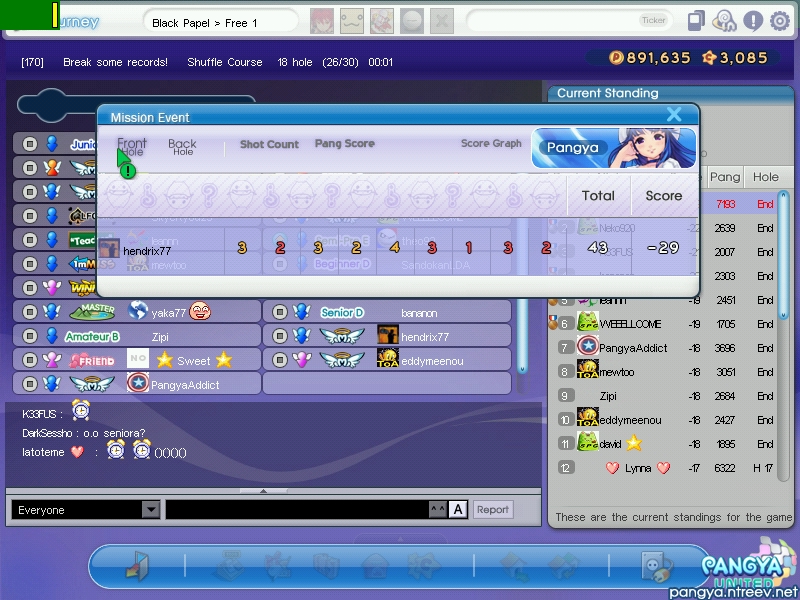Click 'Shuffle Course' in room info bar
The image size is (800, 600).
[x=224, y=62]
